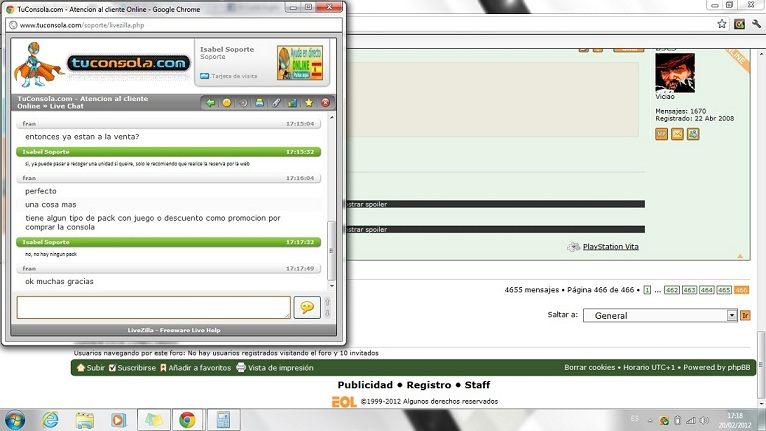Click the volume speaker tray icon

click(704, 420)
